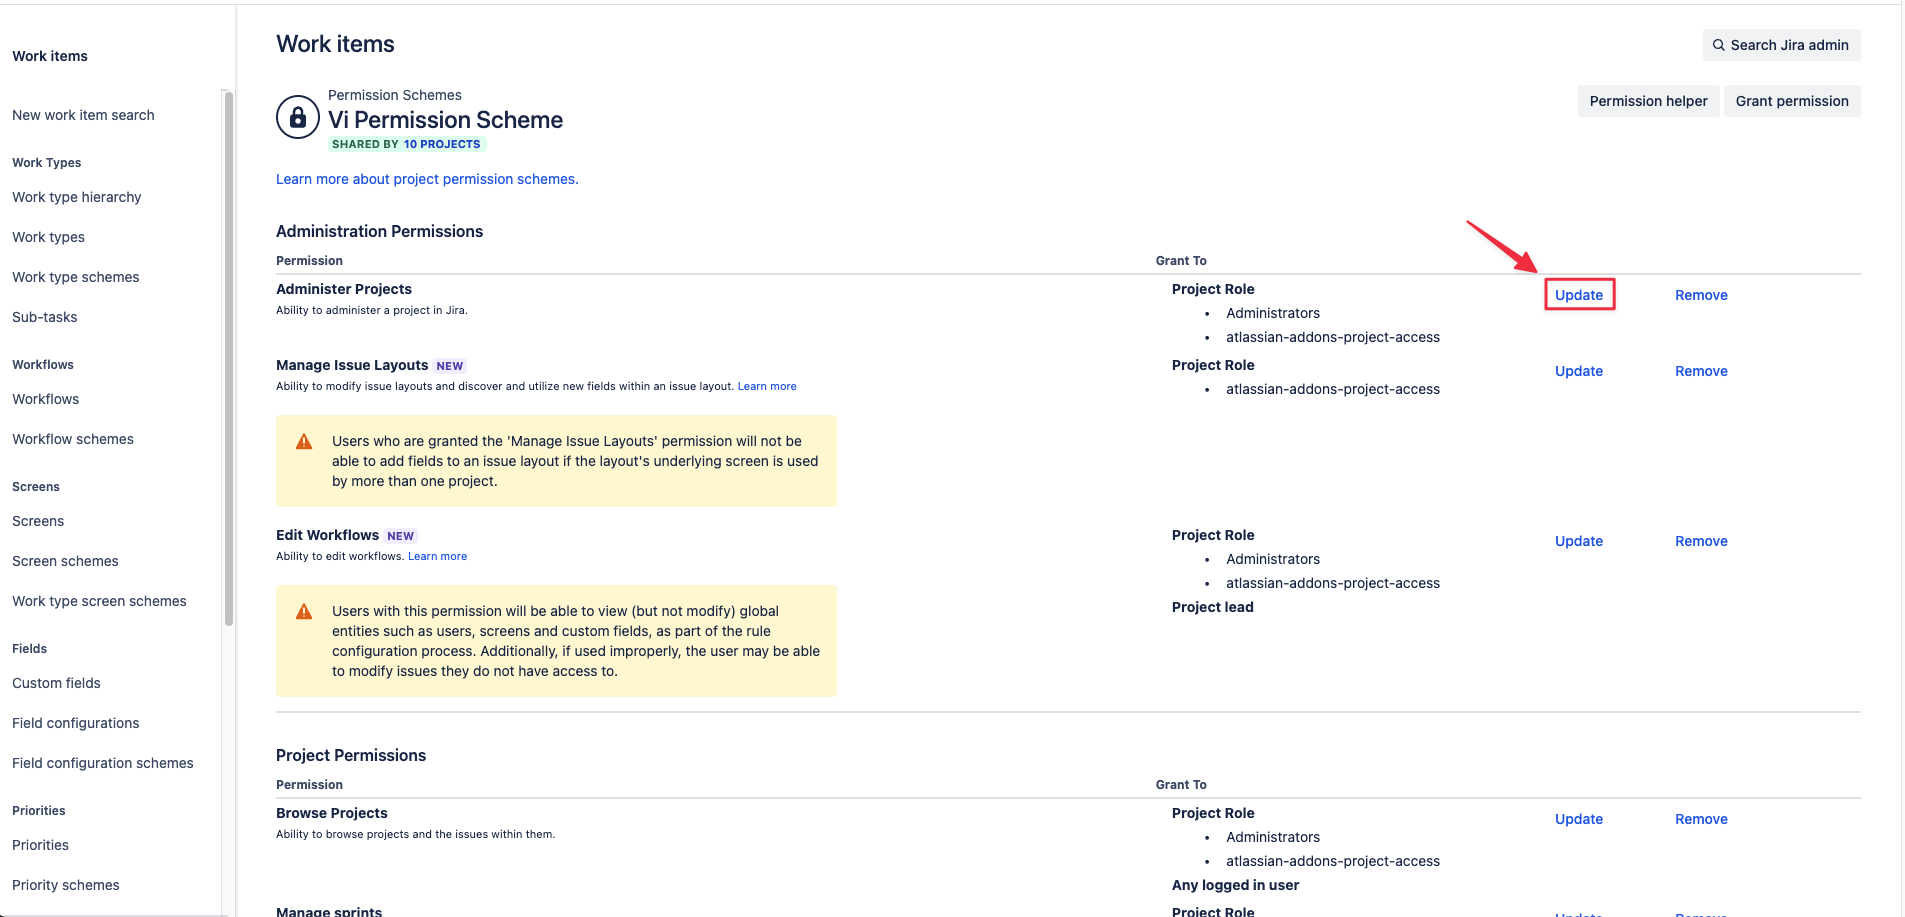Screen dimensions: 1905x917
Task: Update the Browse Projects permission
Action: pyautogui.click(x=1578, y=819)
